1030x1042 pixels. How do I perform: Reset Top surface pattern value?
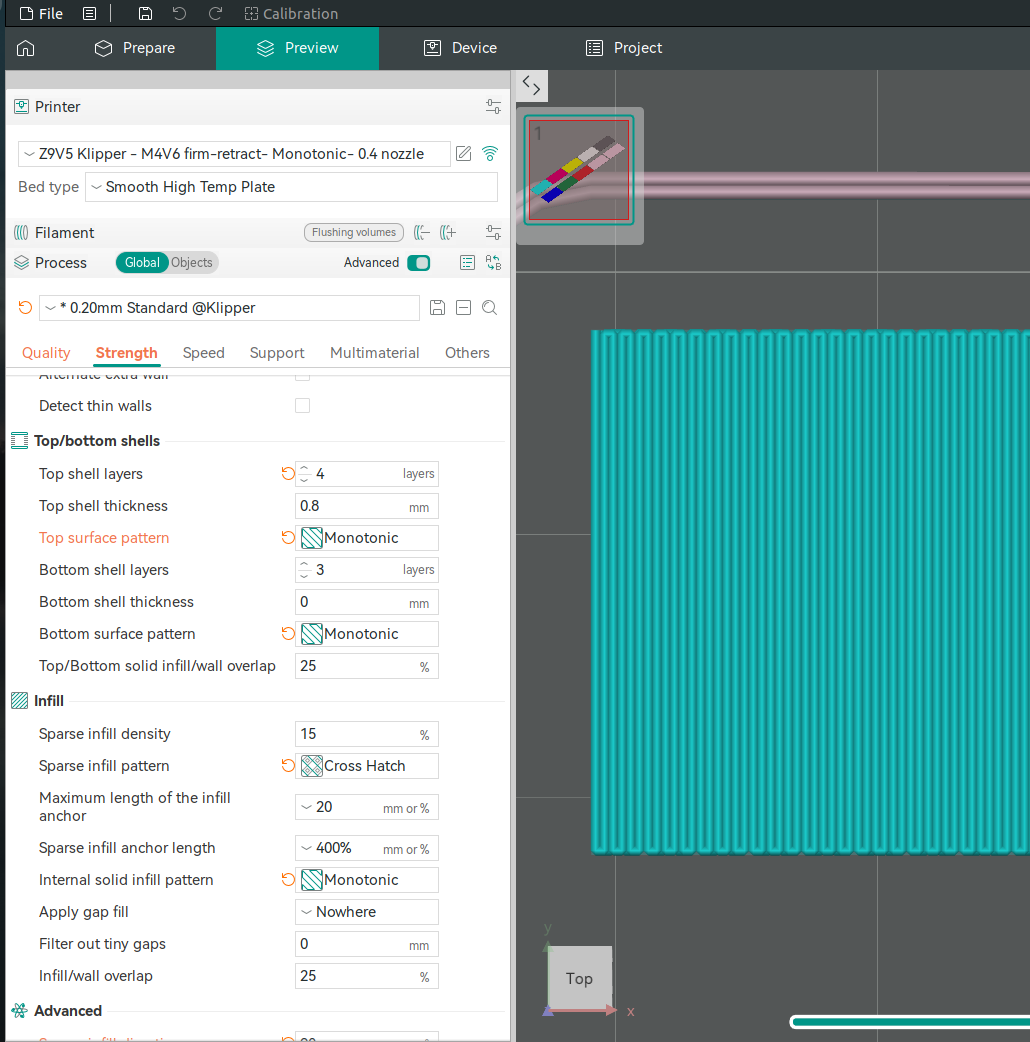[288, 538]
